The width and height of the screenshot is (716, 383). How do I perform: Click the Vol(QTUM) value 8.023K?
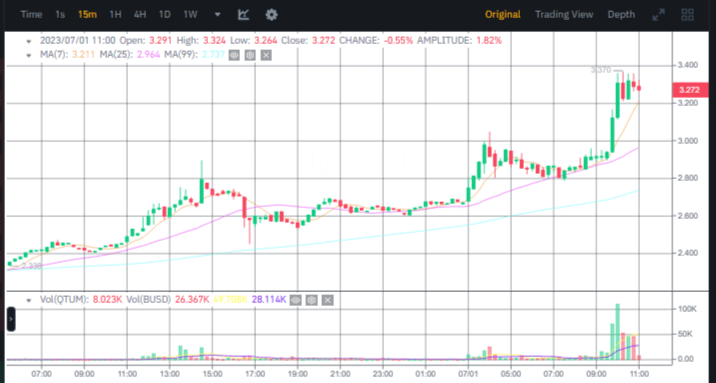coord(107,300)
